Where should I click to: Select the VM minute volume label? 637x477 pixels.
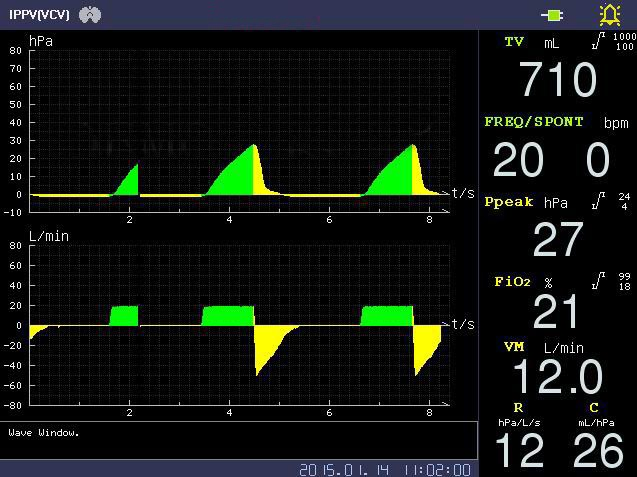click(x=514, y=346)
